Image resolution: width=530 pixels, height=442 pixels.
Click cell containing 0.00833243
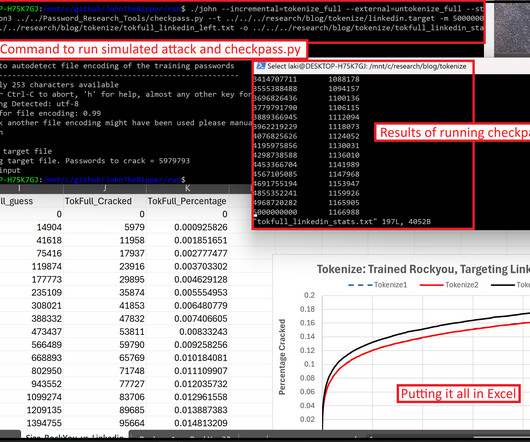(x=188, y=332)
